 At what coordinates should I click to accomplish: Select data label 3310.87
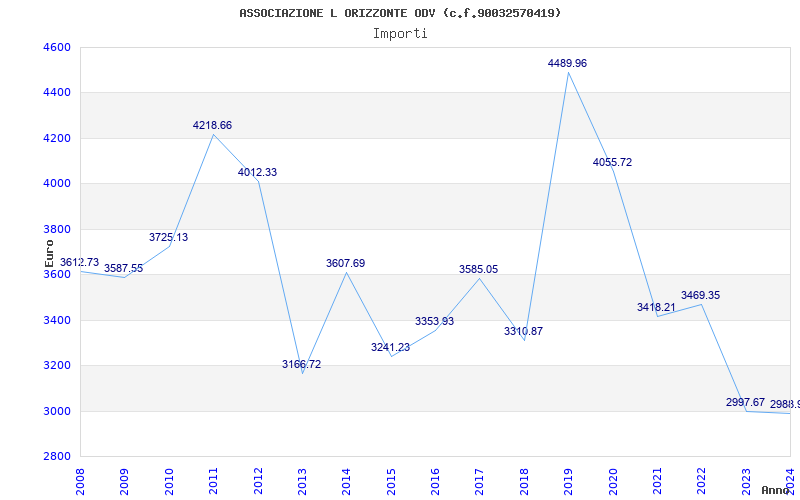[523, 332]
